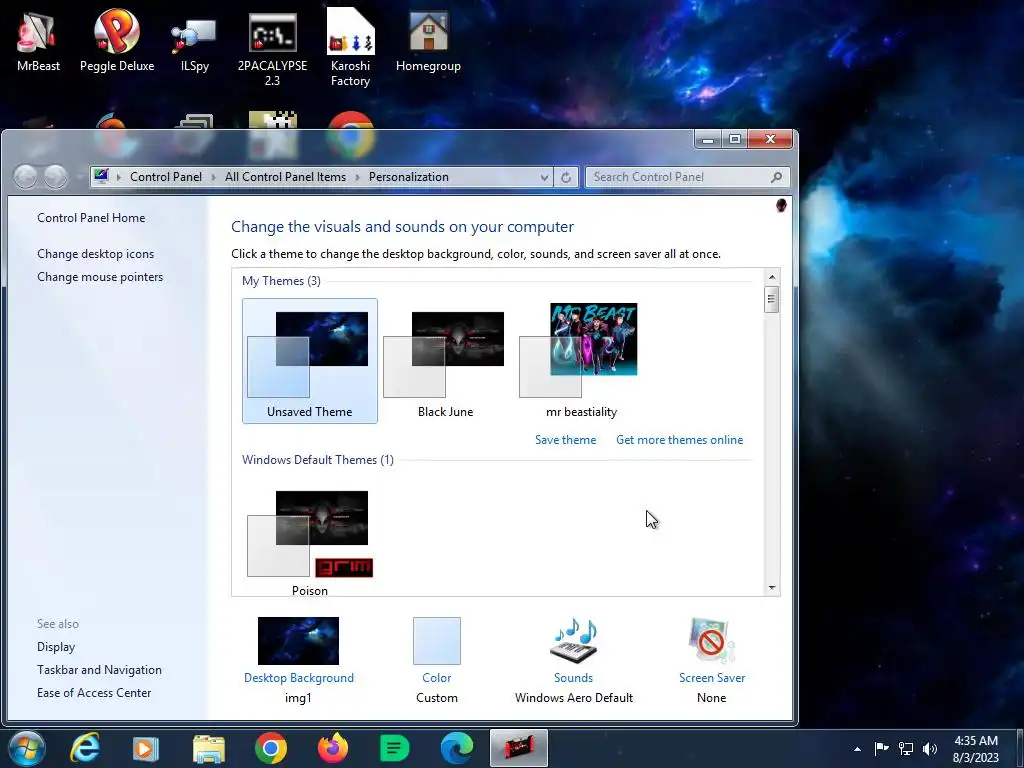Open the MrBeast desktop shortcut
1024x768 pixels.
[38, 39]
